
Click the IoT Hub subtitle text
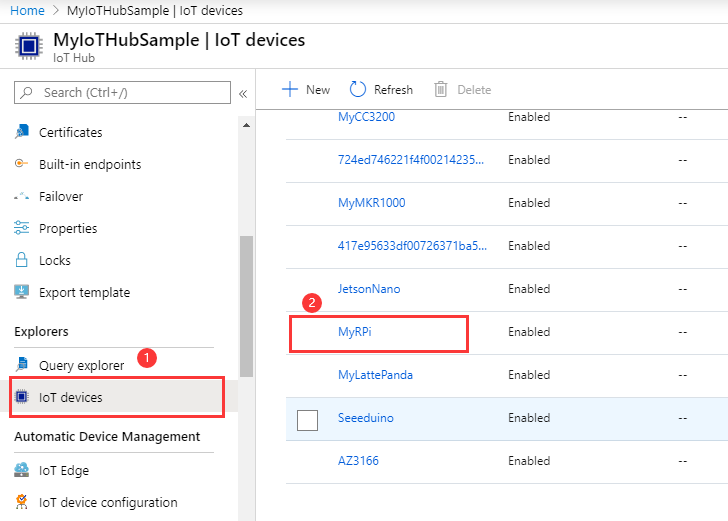[74, 58]
